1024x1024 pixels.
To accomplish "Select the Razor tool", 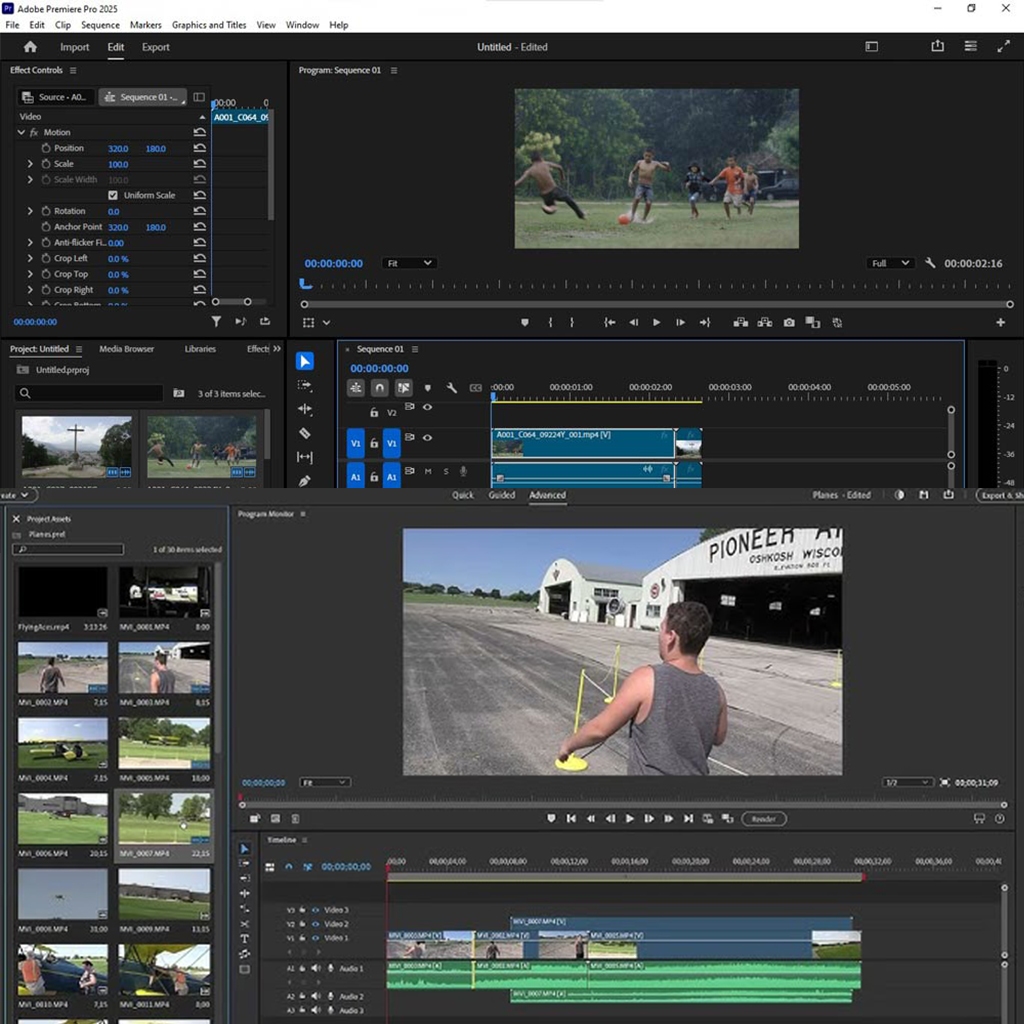I will (304, 433).
